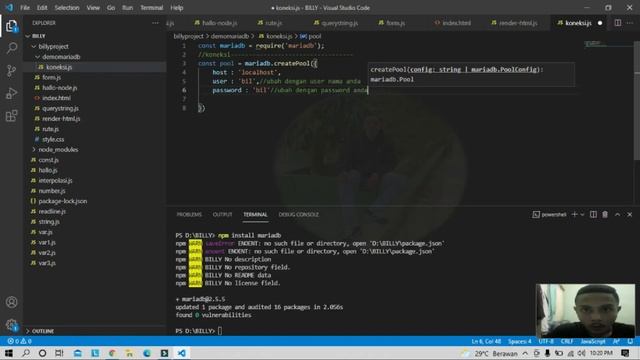Change encoding via UTF-8 status item
Screen dimensions: 640x360
click(546, 341)
